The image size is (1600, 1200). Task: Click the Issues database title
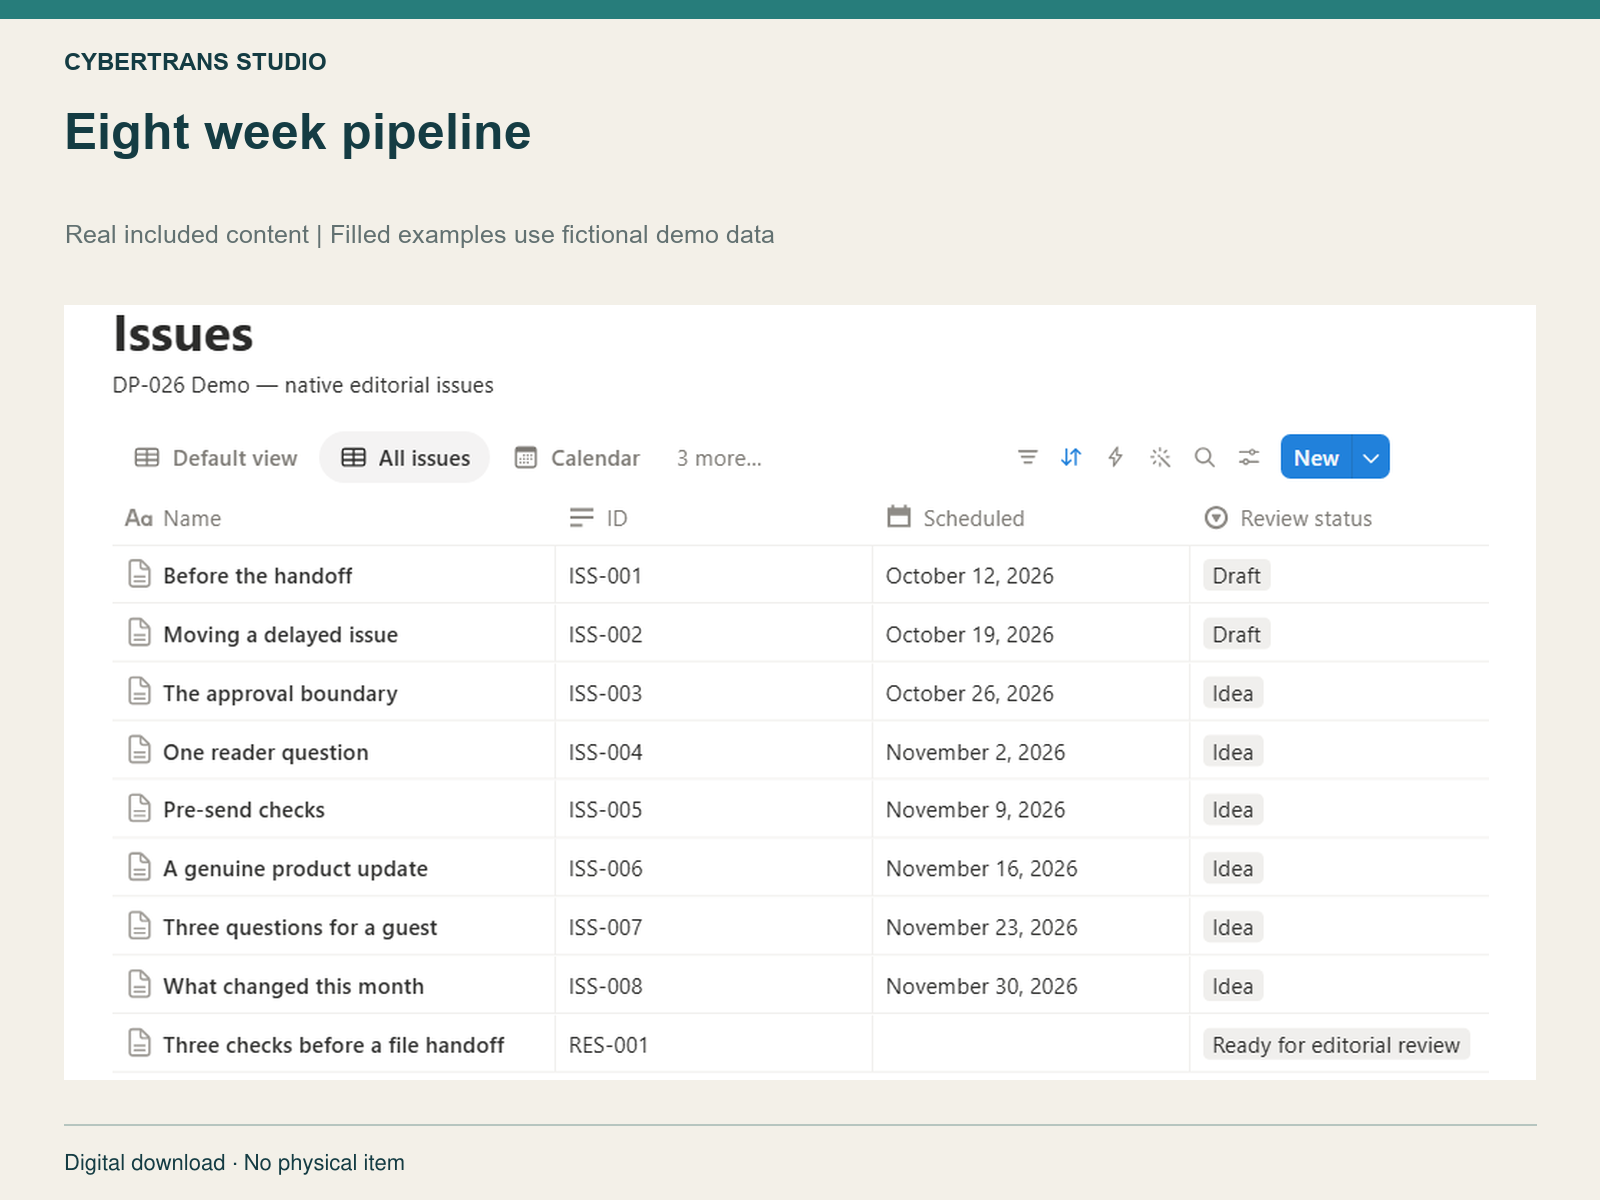coord(183,334)
